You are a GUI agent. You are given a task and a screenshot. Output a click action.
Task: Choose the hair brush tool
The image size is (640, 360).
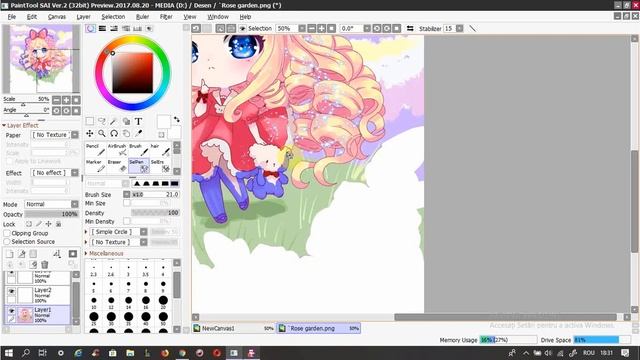[160, 150]
